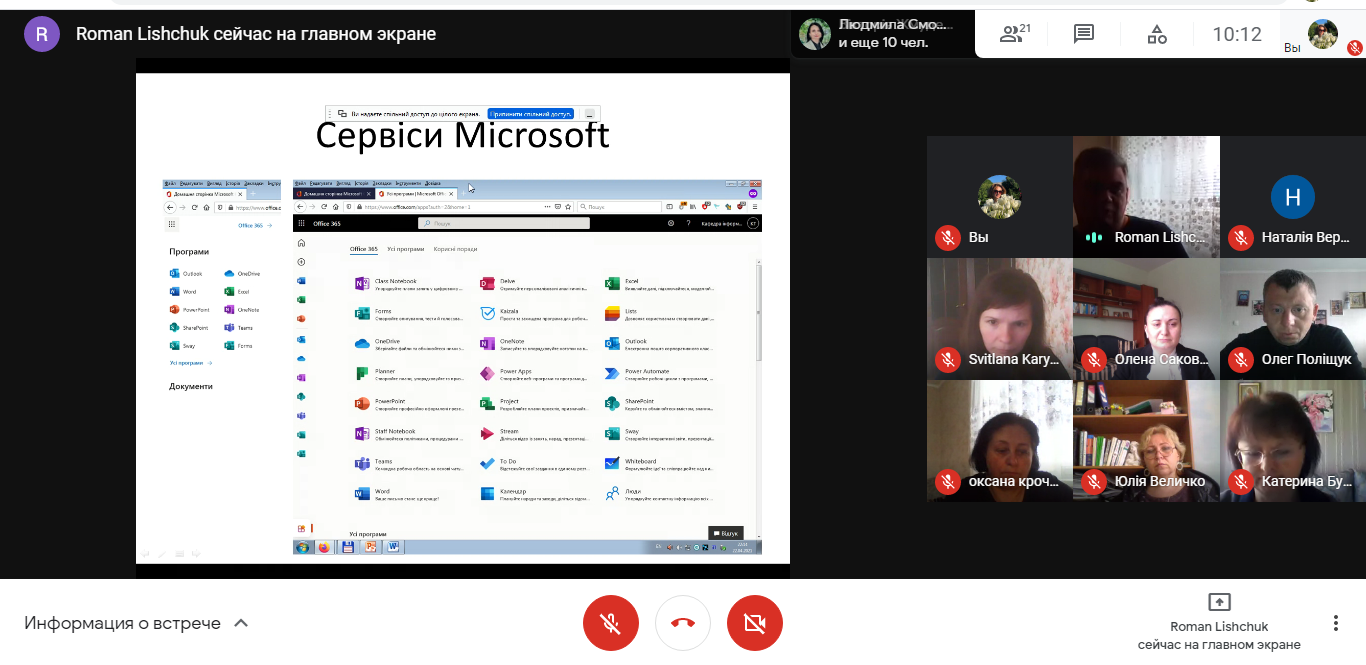Click the SharePoint app in shared Office 365 list
This screenshot has height=665, width=1366.
point(658,404)
